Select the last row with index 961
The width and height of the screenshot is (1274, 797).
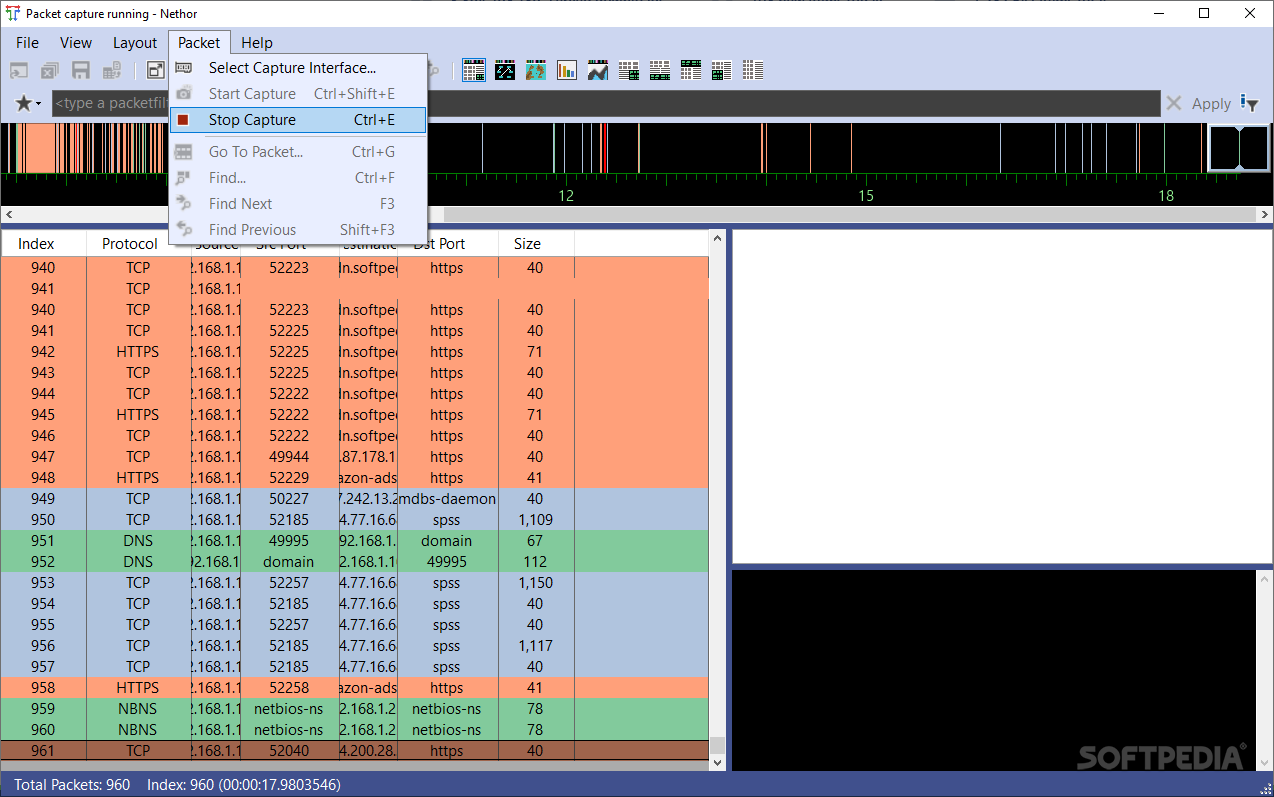[x=355, y=751]
